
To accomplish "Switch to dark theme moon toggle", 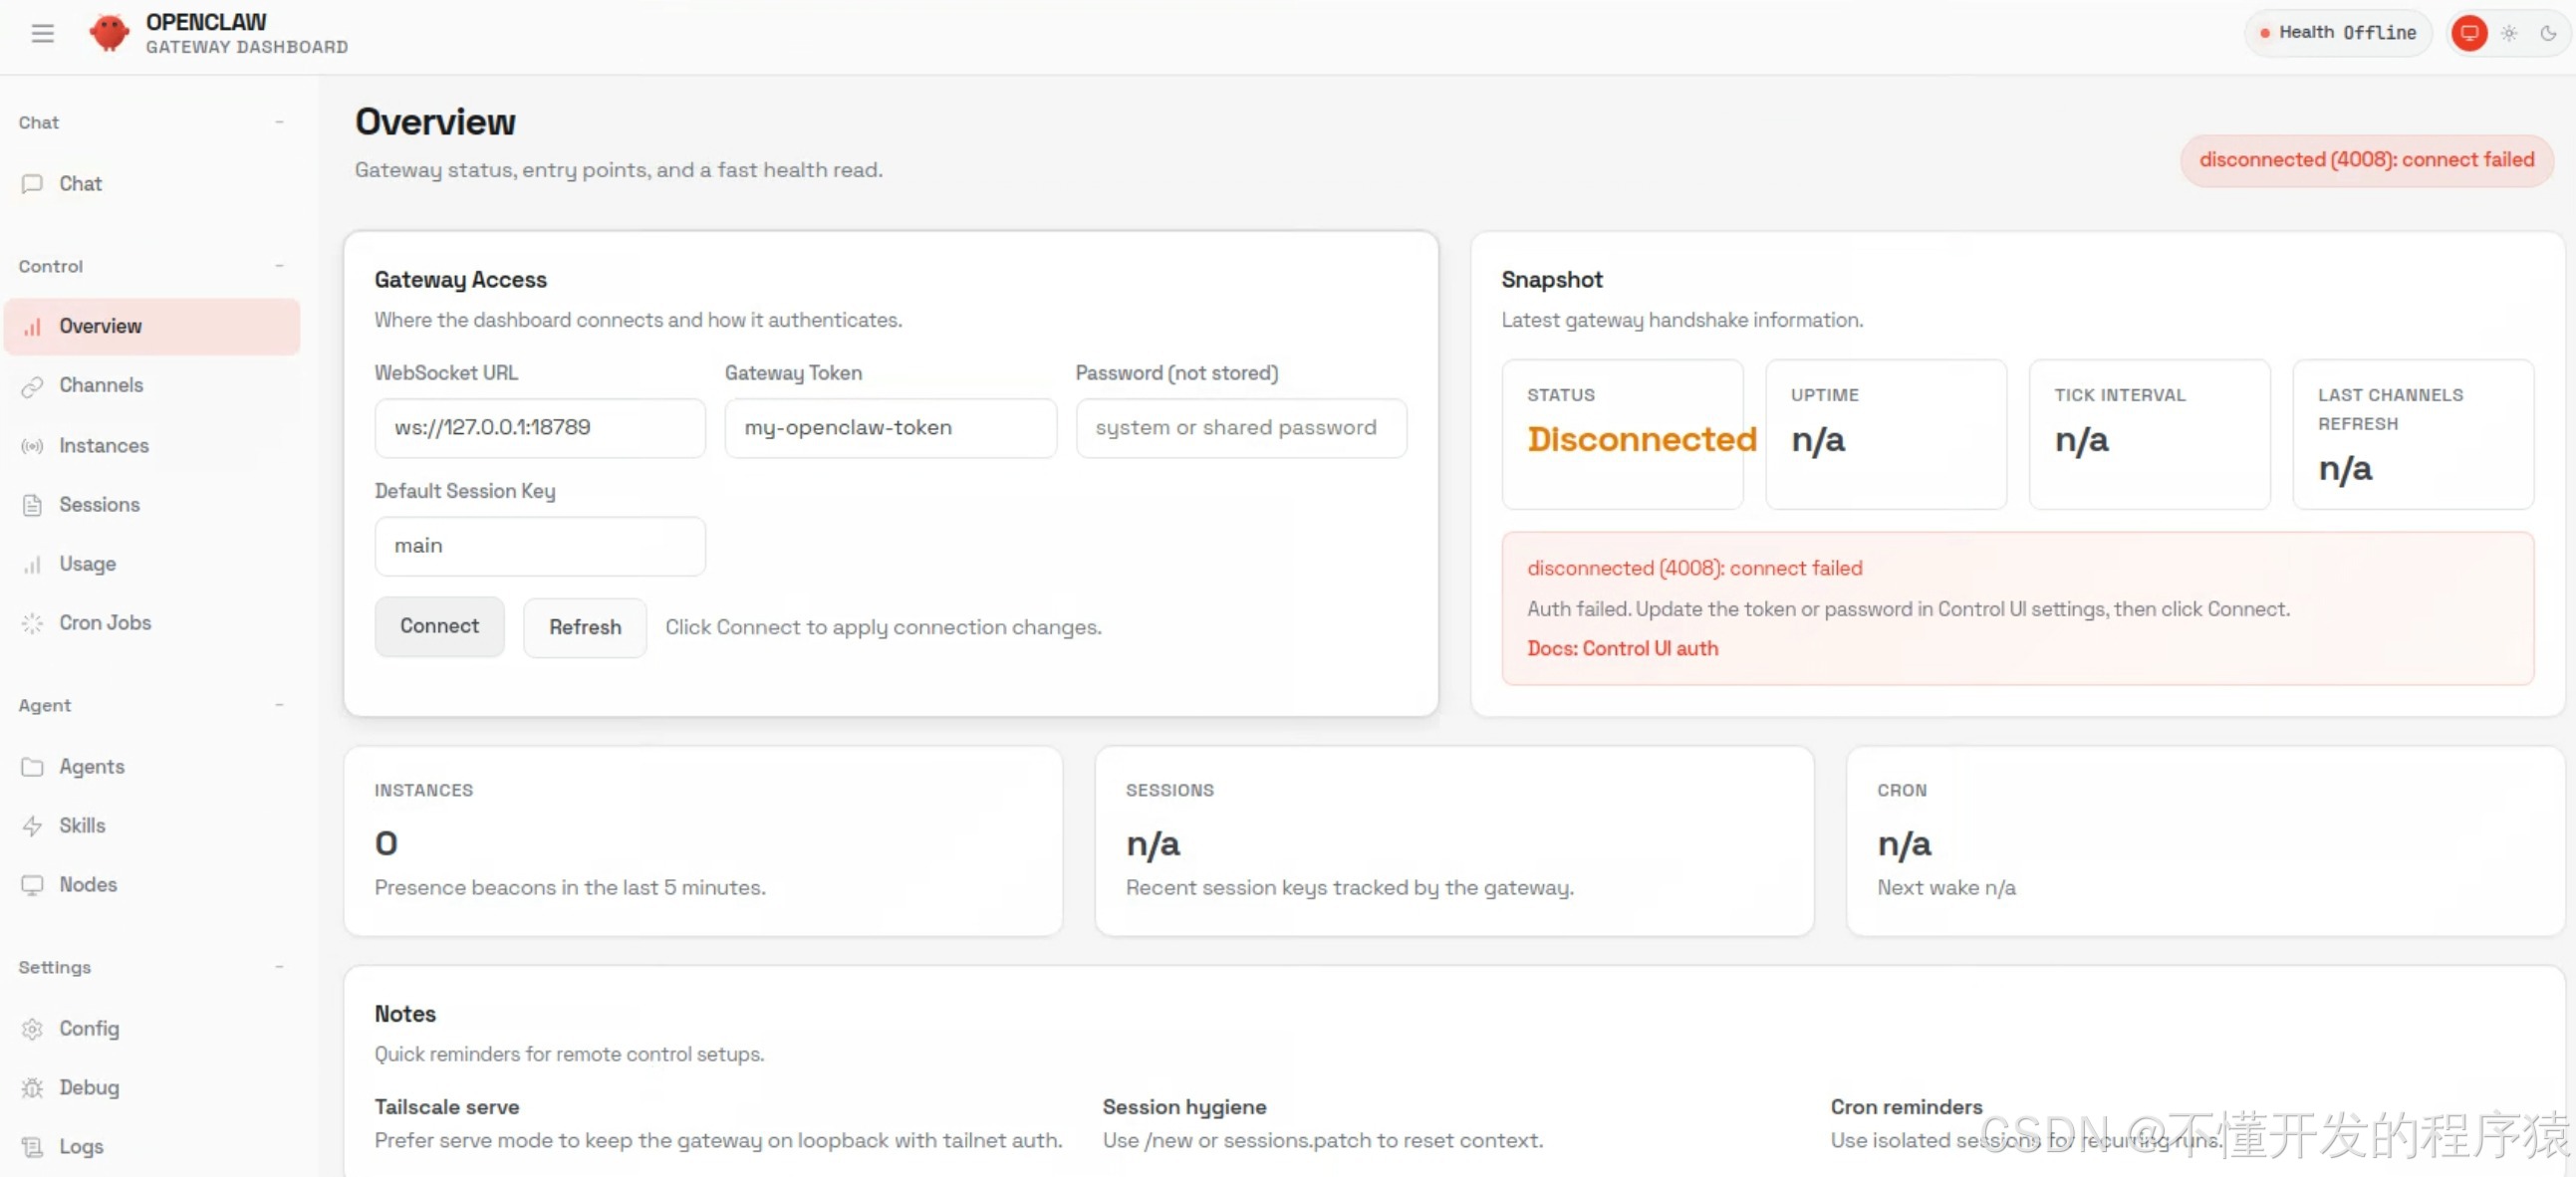I will [x=2548, y=33].
